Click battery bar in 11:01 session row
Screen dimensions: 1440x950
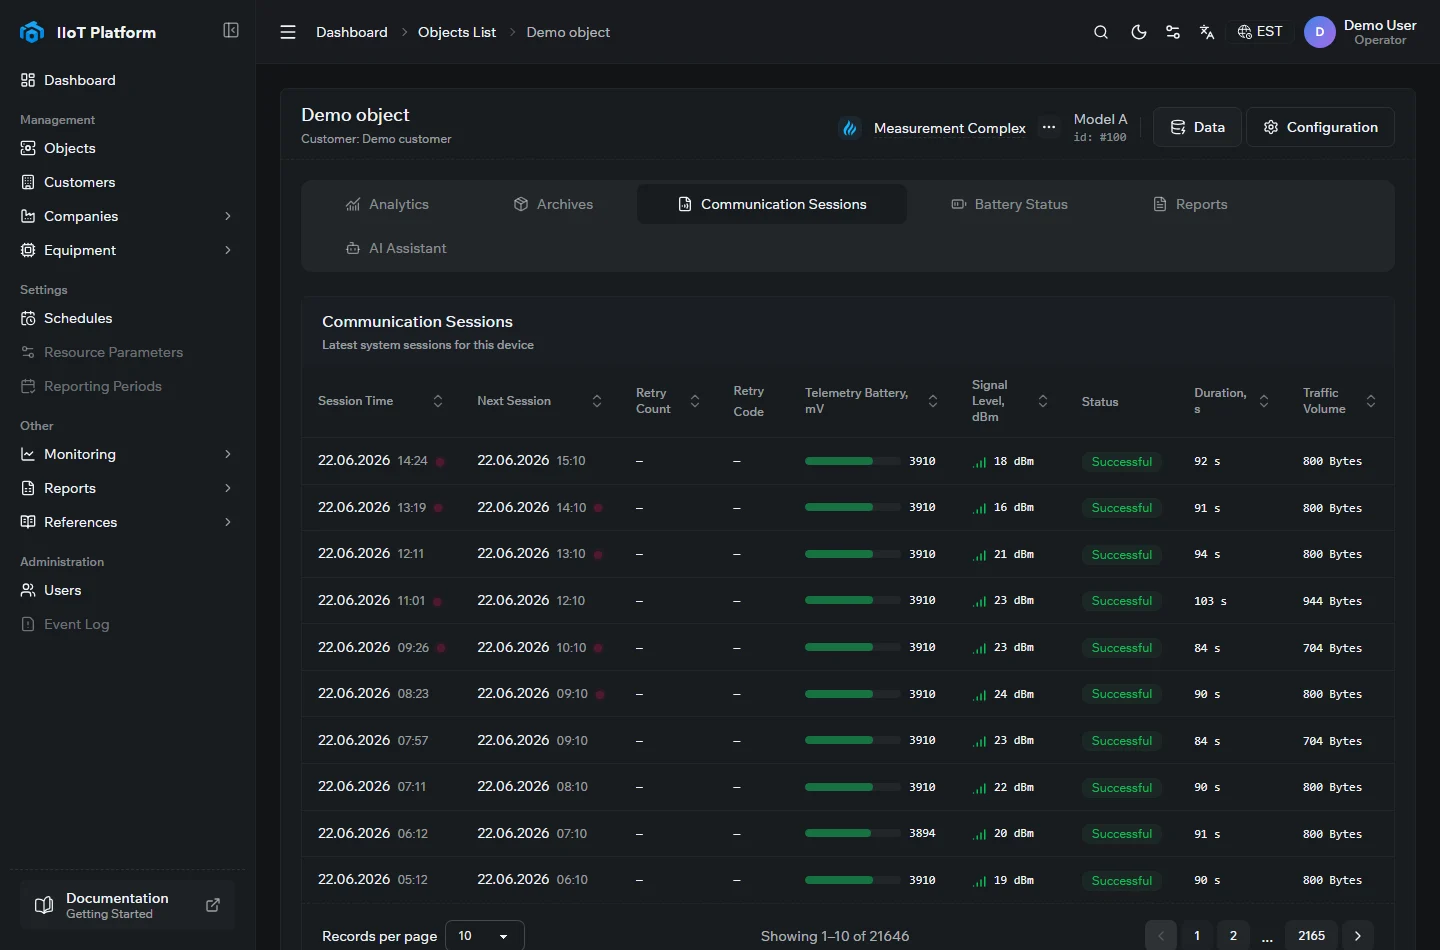853,600
